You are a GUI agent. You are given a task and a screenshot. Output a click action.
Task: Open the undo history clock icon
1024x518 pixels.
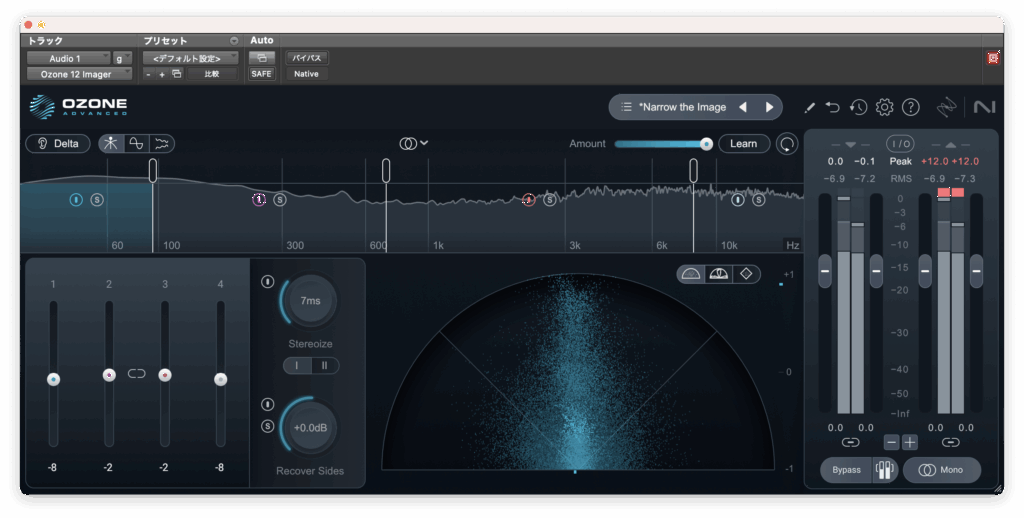pos(858,107)
